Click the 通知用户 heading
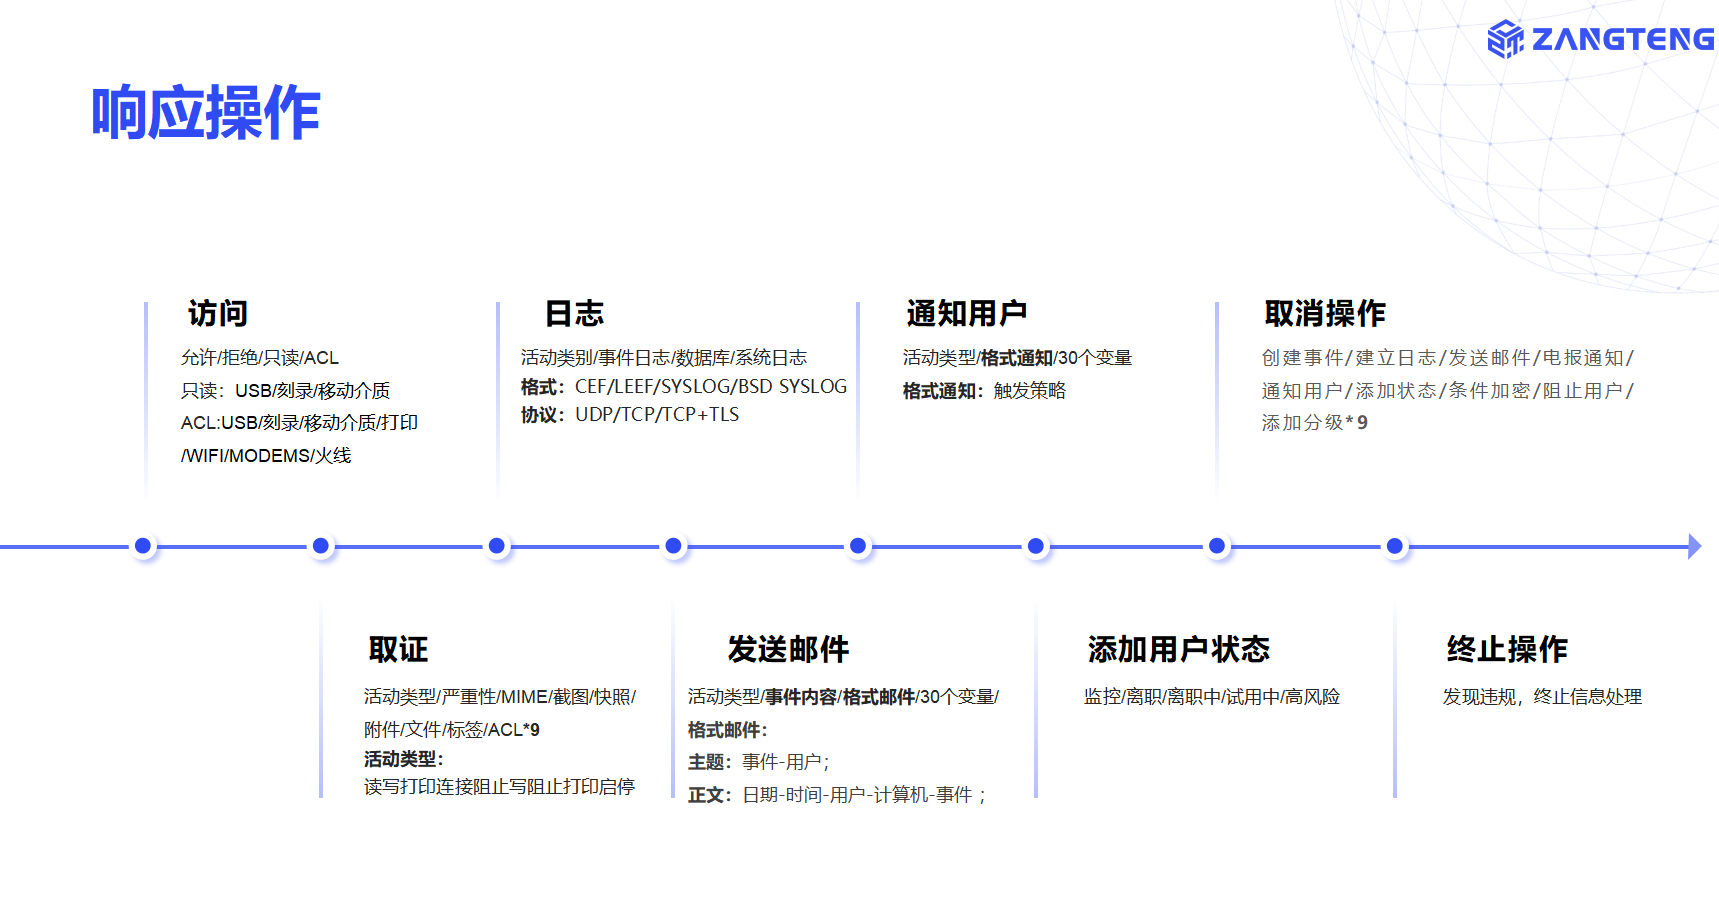The height and width of the screenshot is (911, 1719). [966, 314]
